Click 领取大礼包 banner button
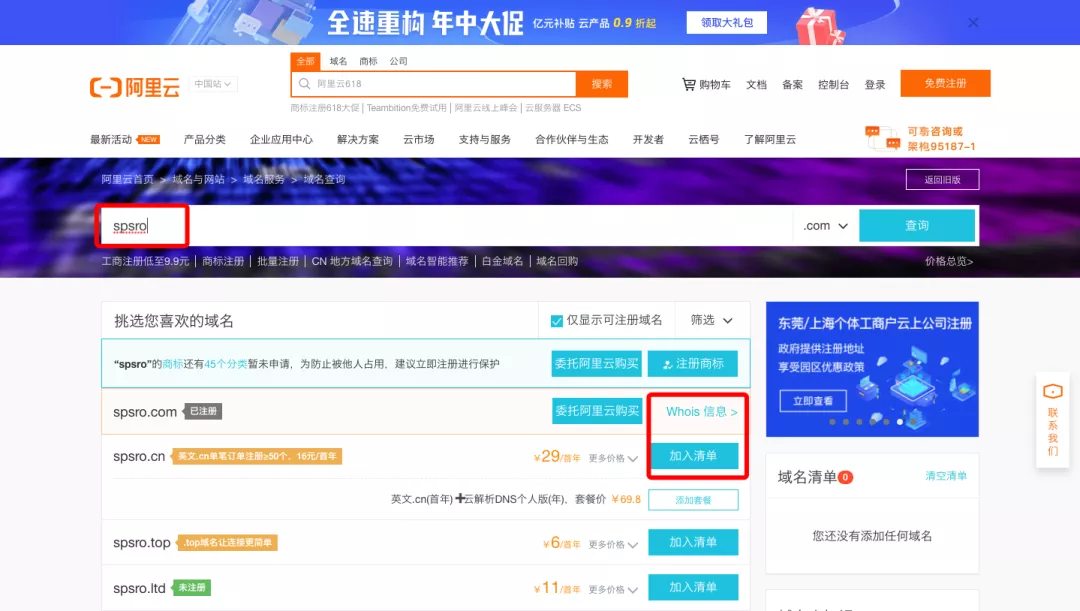This screenshot has width=1080, height=611. (x=727, y=22)
